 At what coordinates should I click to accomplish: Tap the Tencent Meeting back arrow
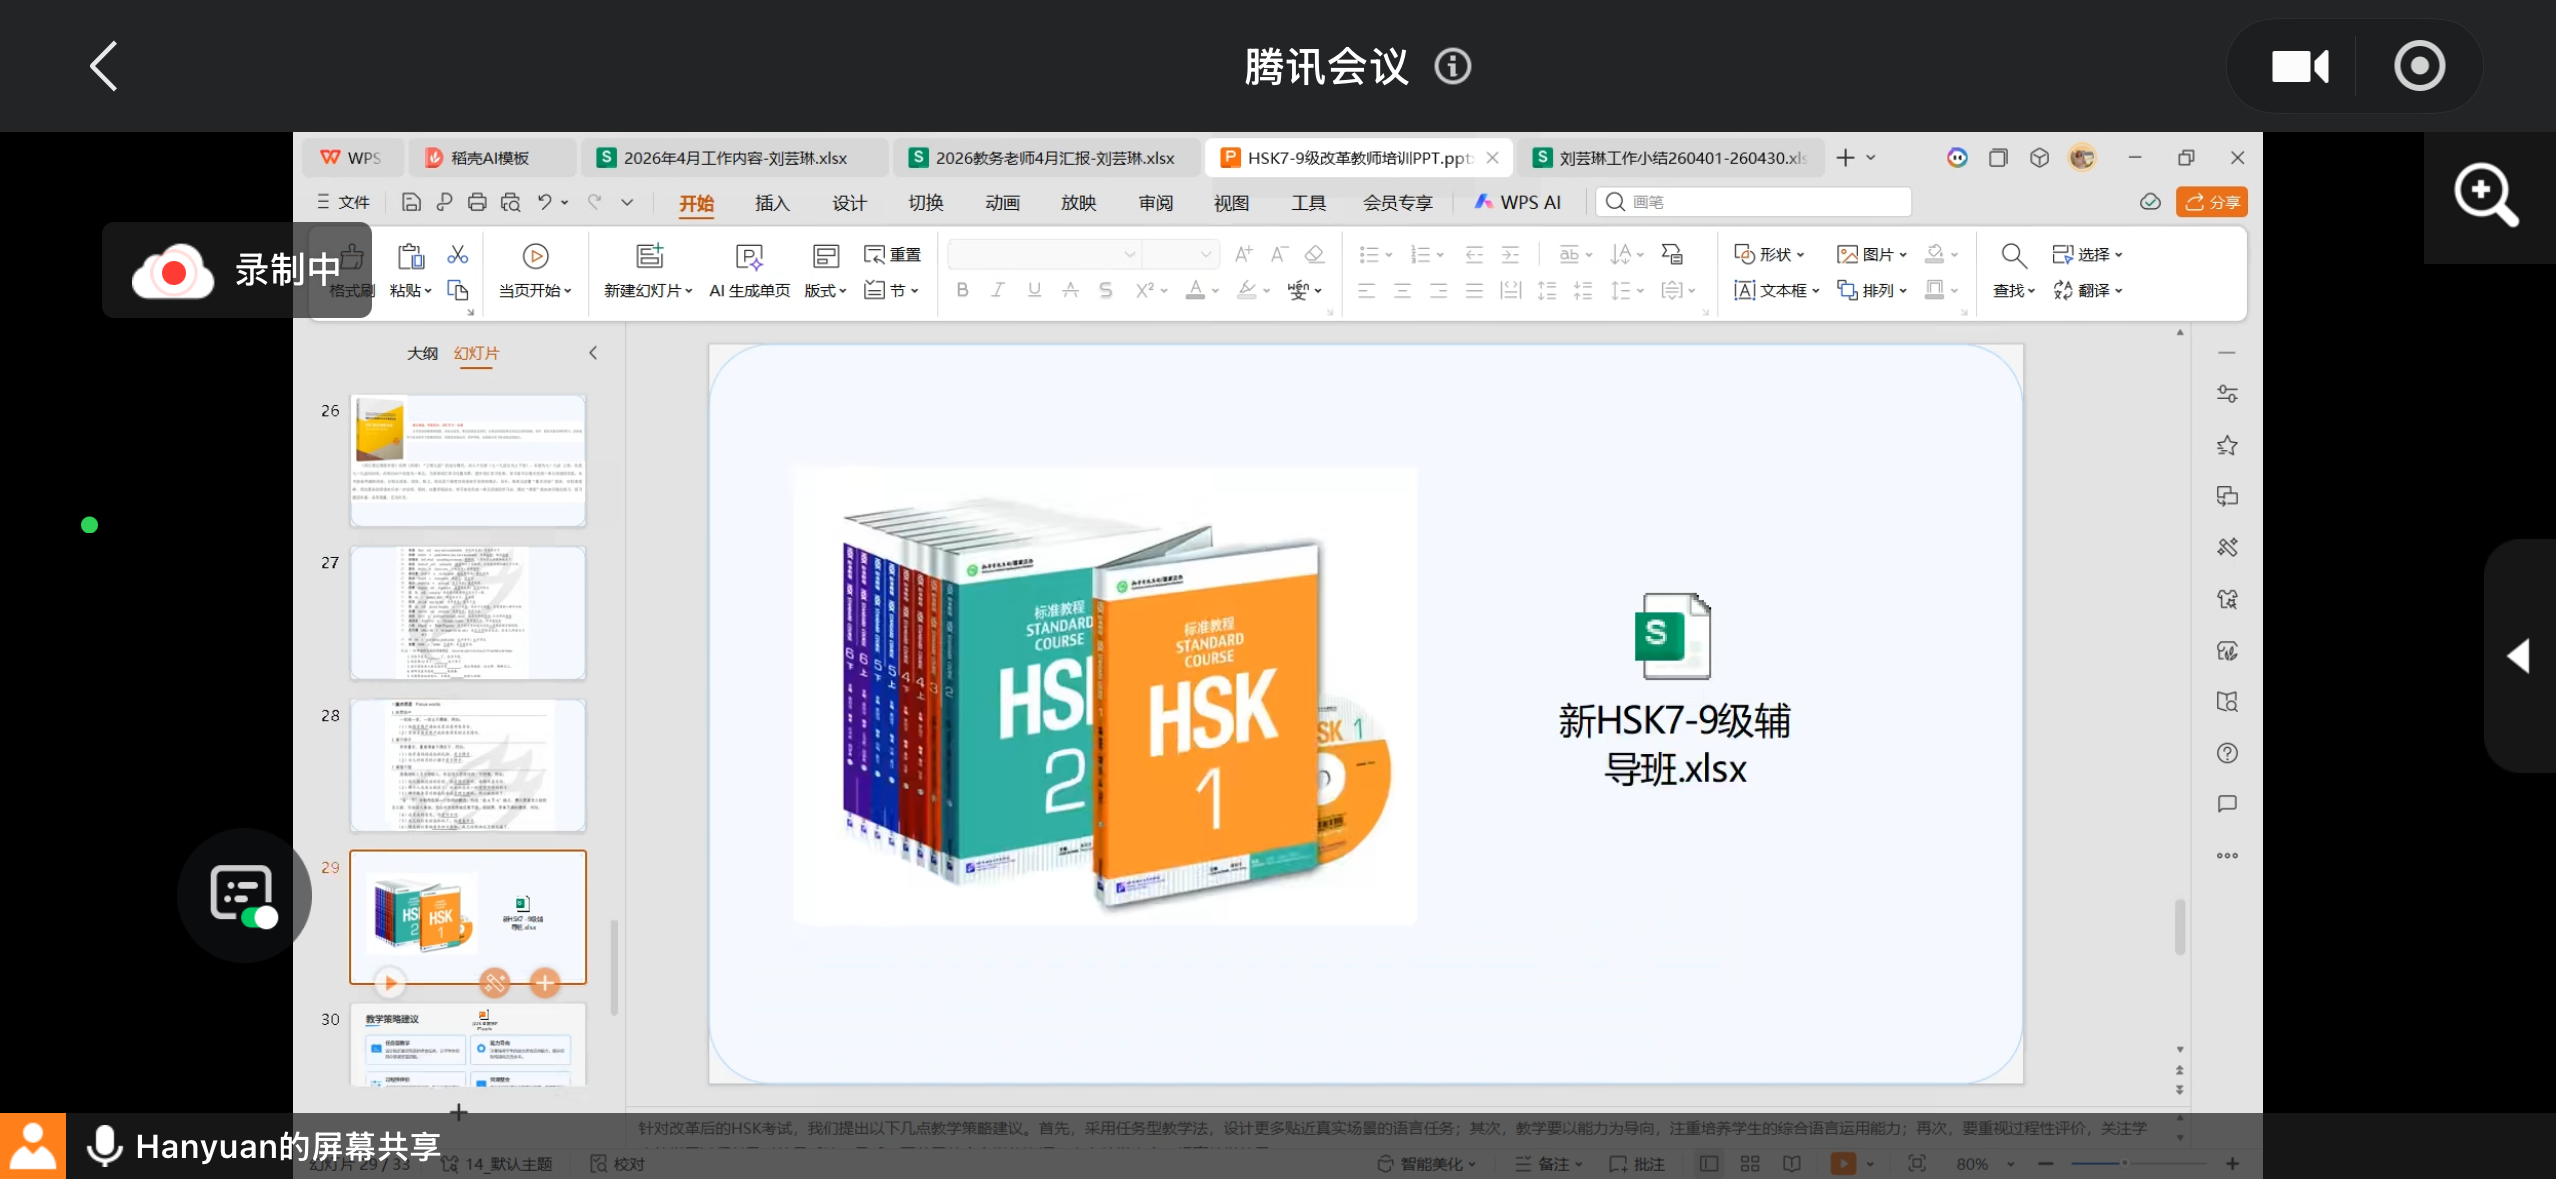104,67
